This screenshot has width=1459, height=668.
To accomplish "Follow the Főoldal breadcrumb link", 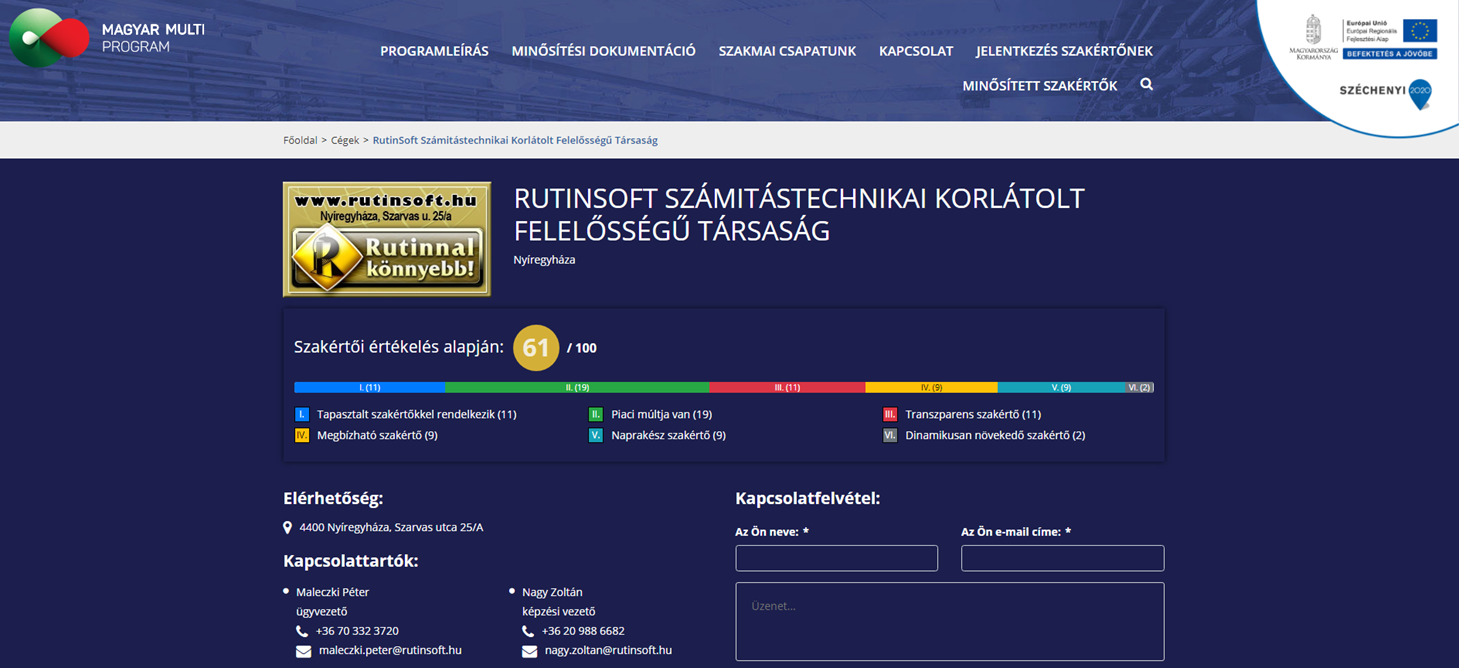I will (x=300, y=140).
